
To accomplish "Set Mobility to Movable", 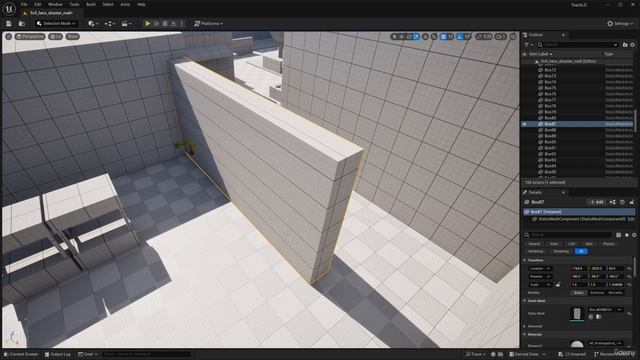I will click(x=615, y=293).
